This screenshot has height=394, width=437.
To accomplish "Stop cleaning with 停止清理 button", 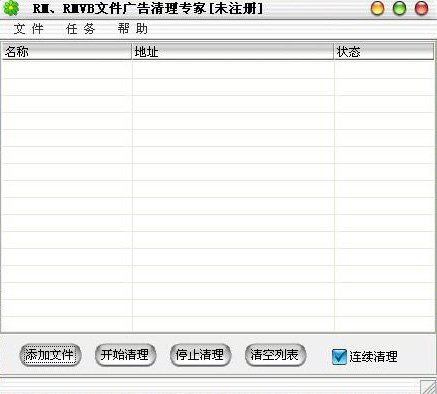I will [200, 355].
